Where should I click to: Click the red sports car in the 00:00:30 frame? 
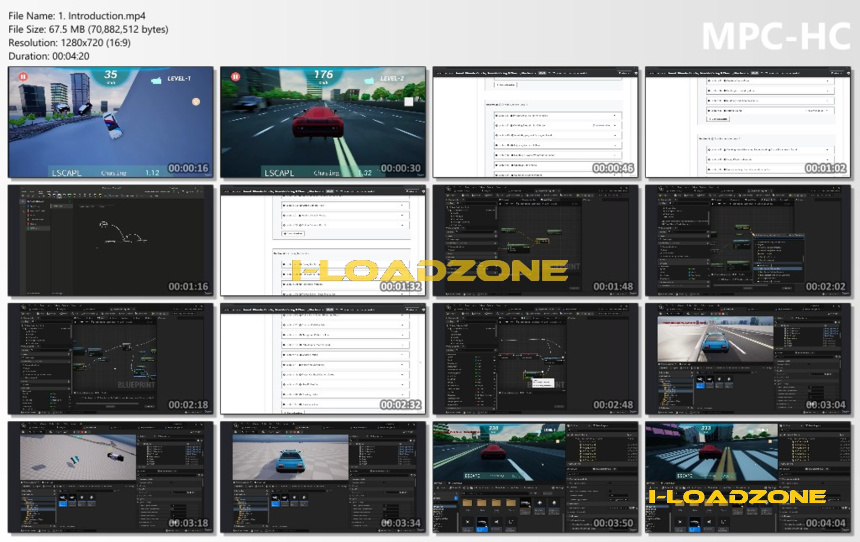[x=318, y=122]
